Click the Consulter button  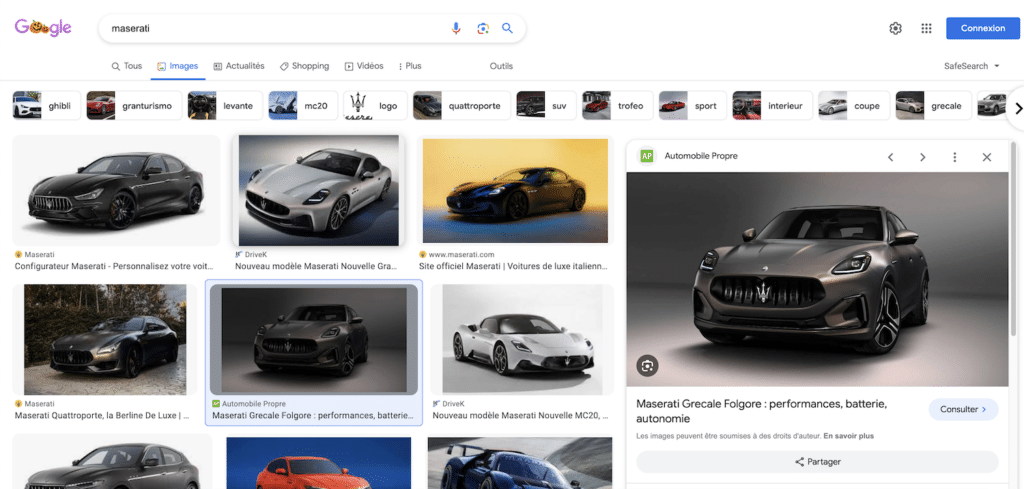tap(963, 409)
